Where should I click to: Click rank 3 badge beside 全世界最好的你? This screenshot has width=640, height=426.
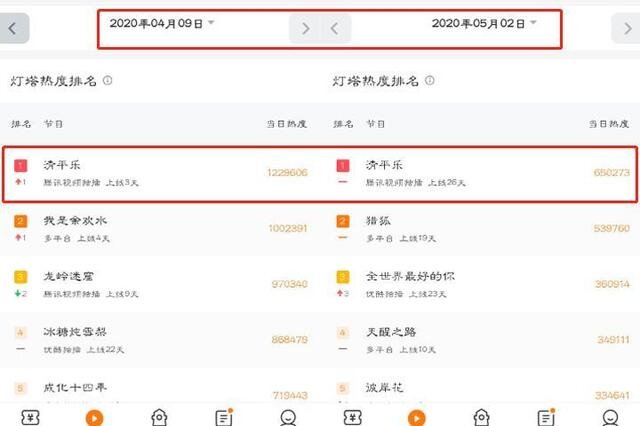pyautogui.click(x=342, y=277)
